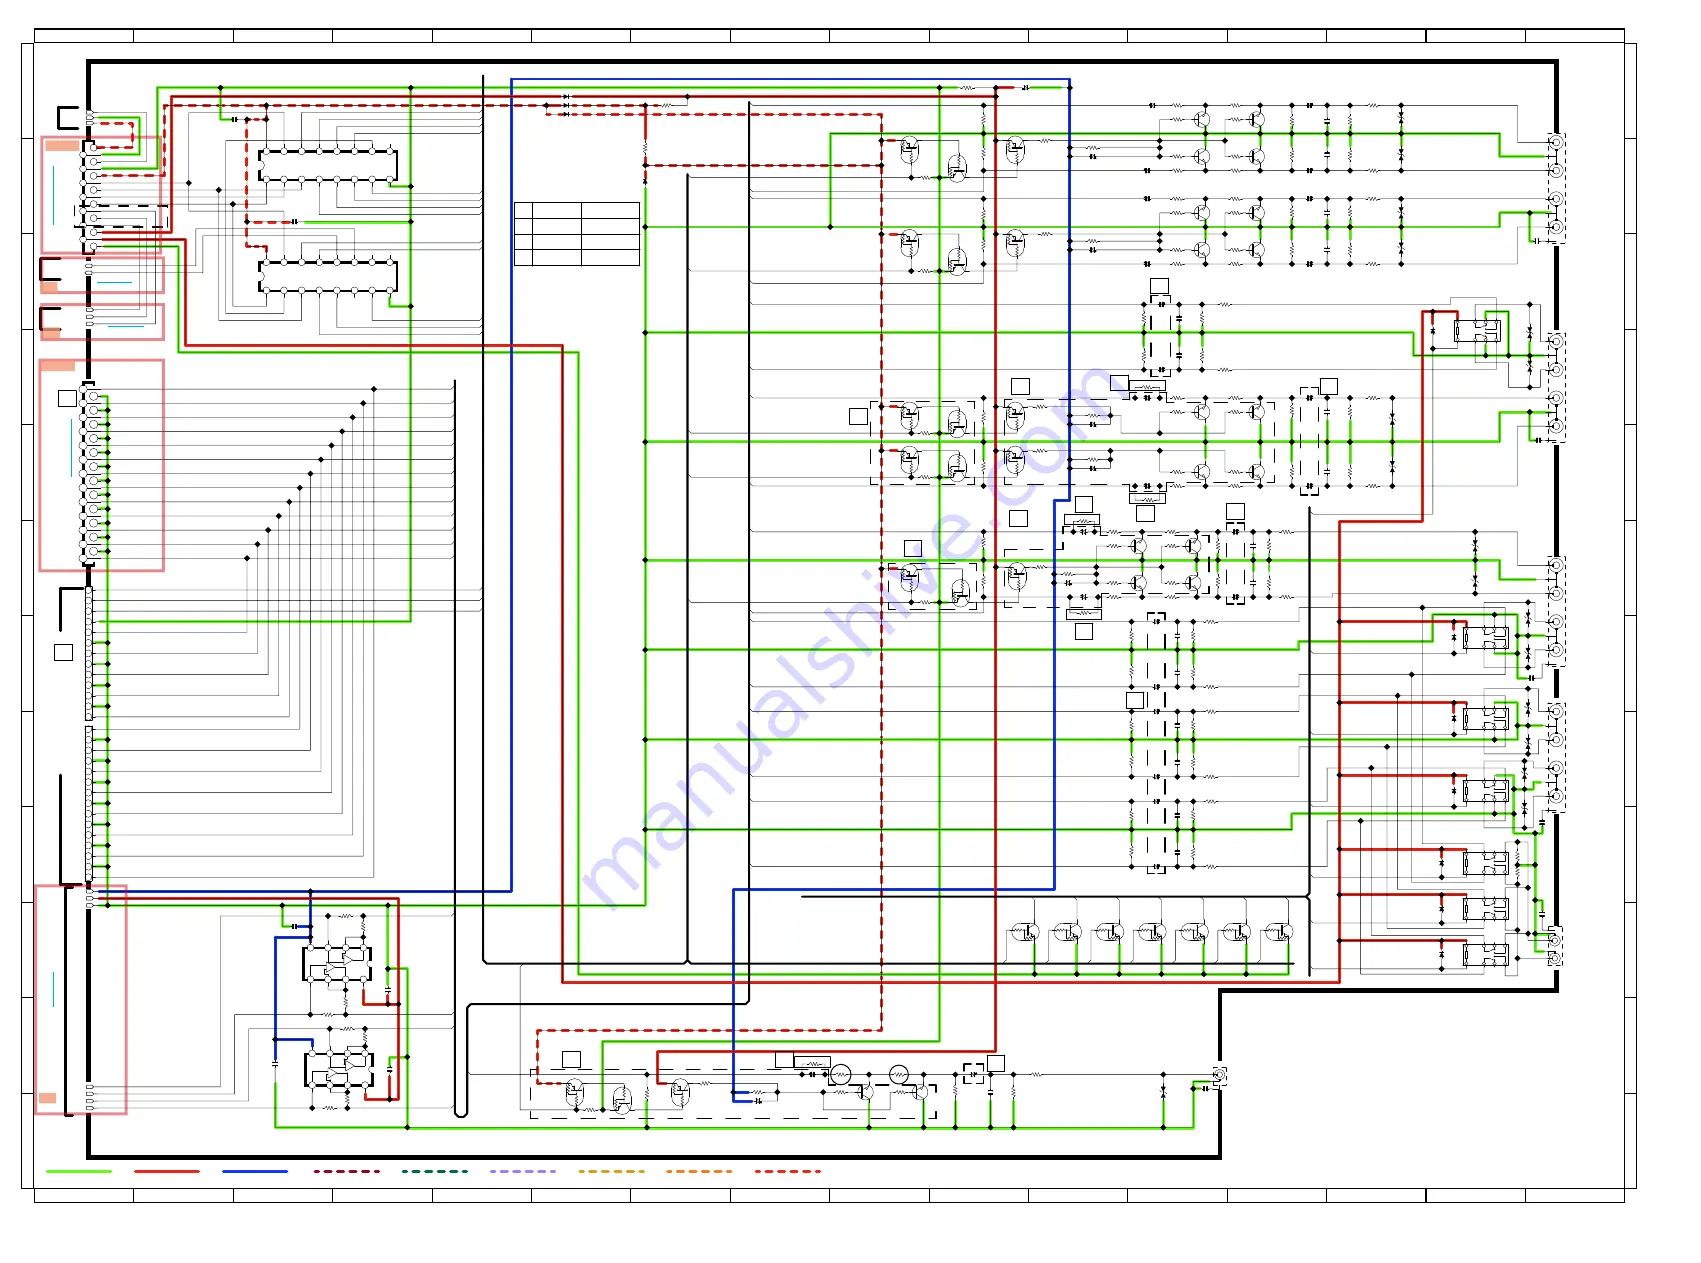Select the dark maroon dashed legend line

point(347,1171)
